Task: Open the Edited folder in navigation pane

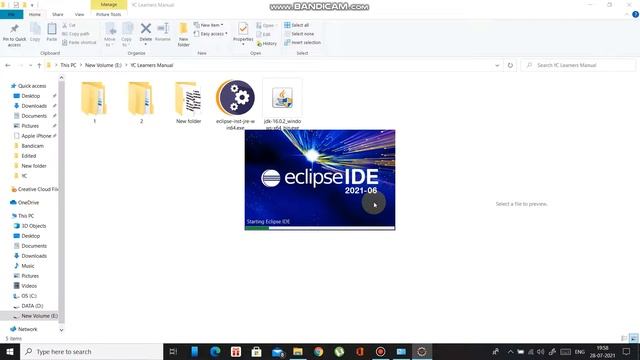Action: click(29, 156)
